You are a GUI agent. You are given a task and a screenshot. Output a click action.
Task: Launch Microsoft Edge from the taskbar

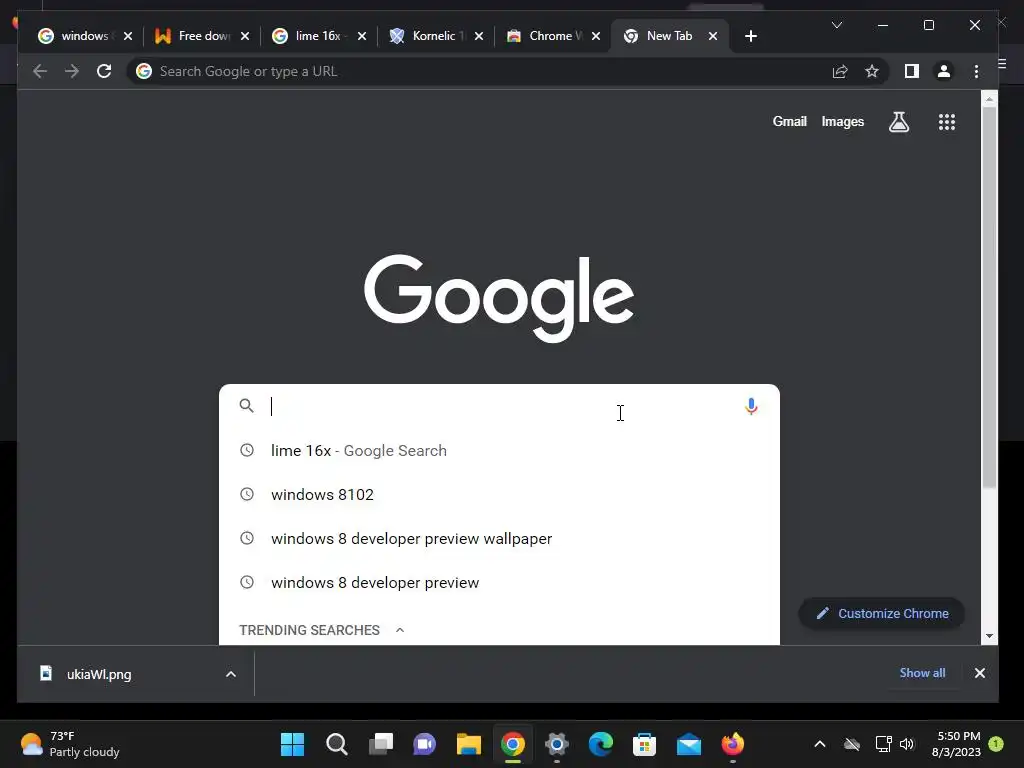click(601, 744)
